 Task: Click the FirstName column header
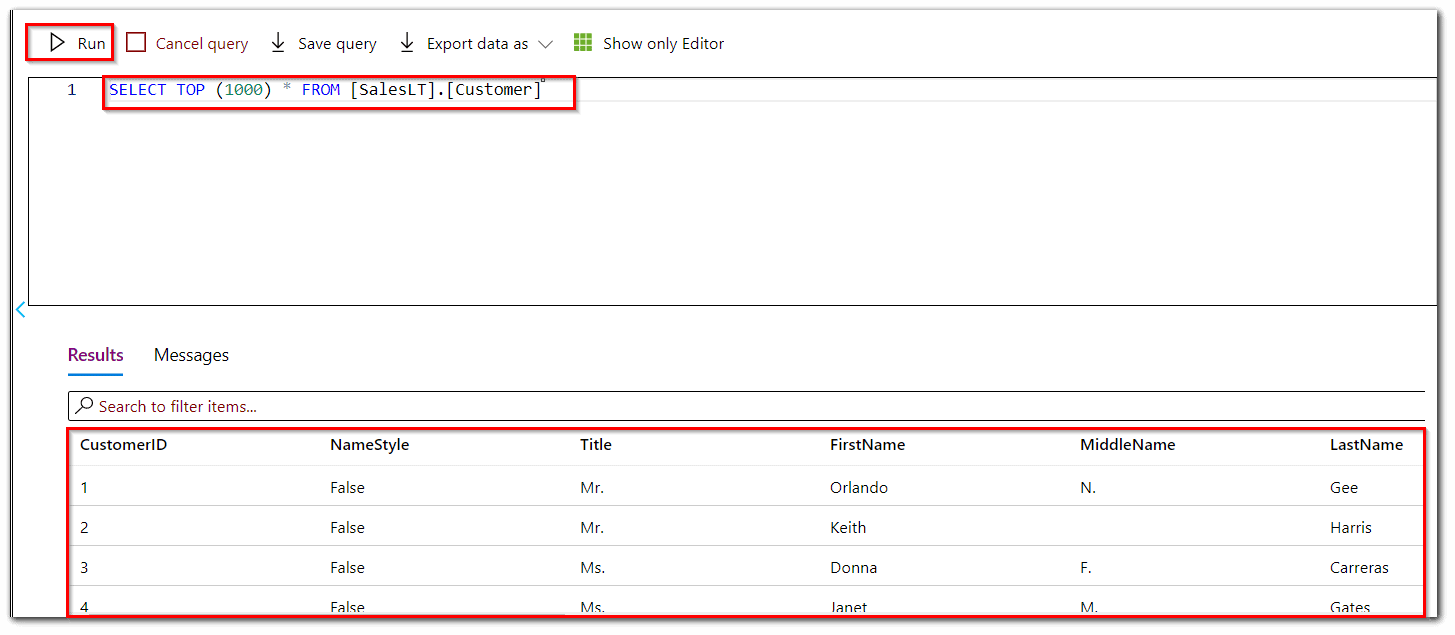pos(867,445)
